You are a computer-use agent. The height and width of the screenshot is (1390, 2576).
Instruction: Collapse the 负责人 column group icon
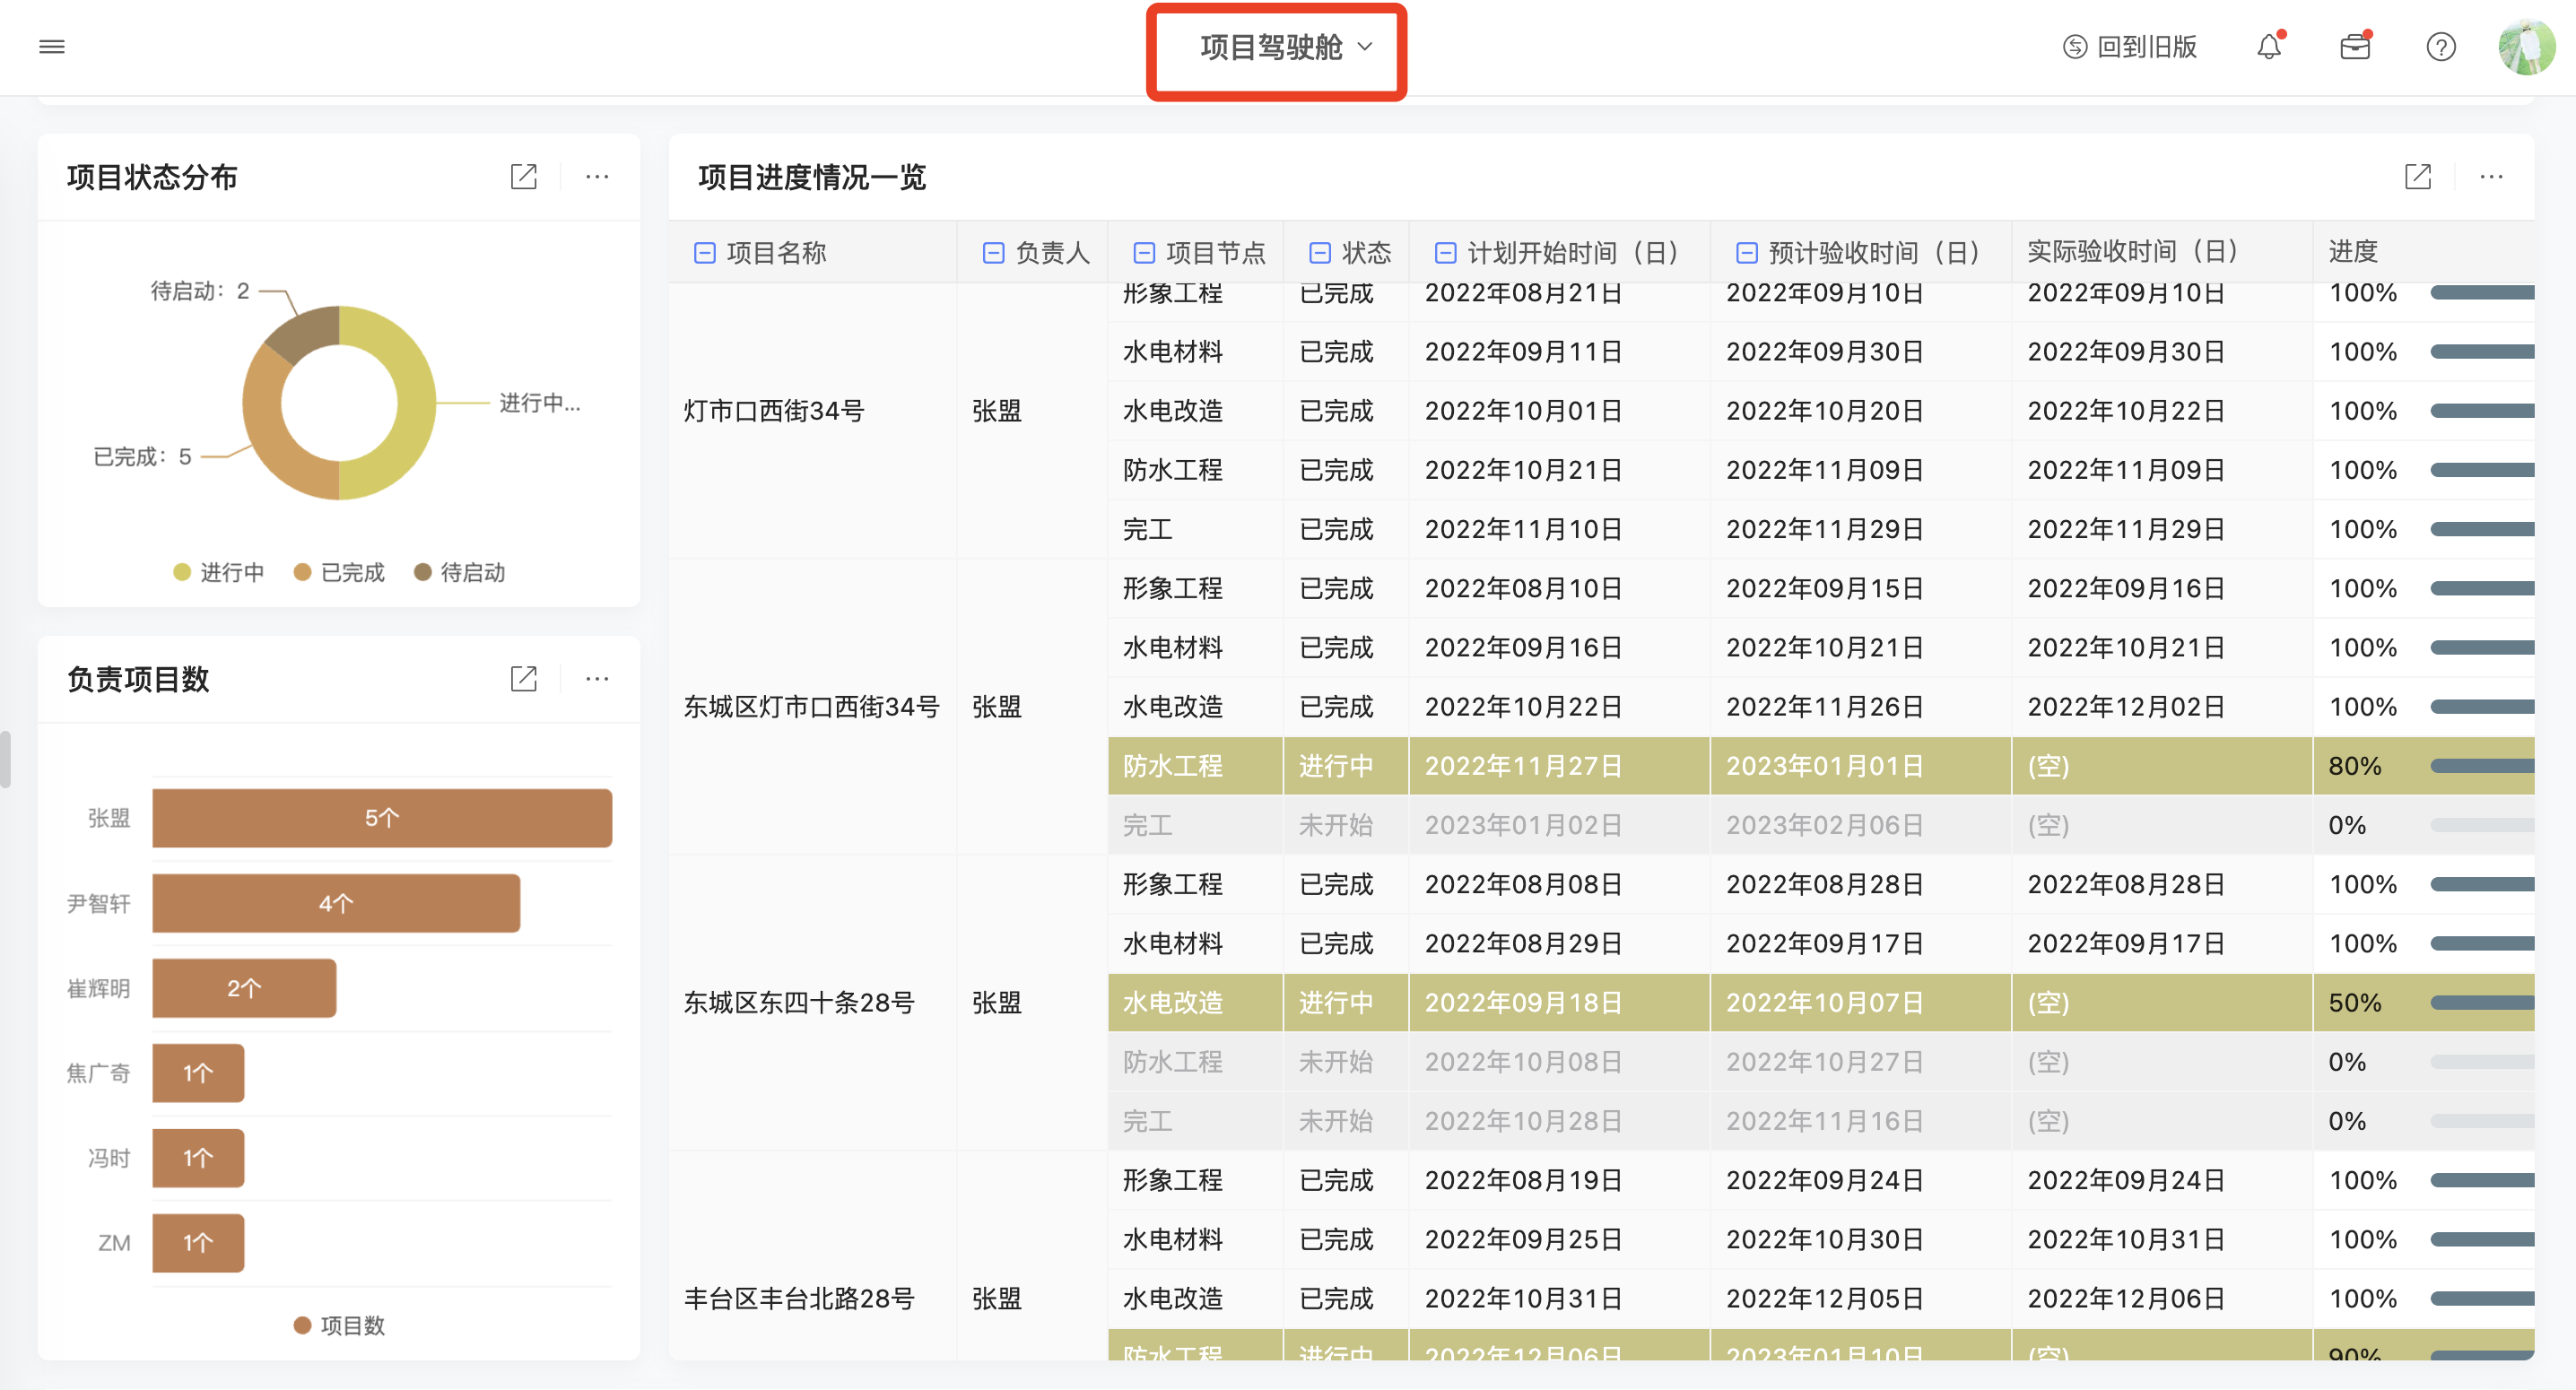[993, 253]
